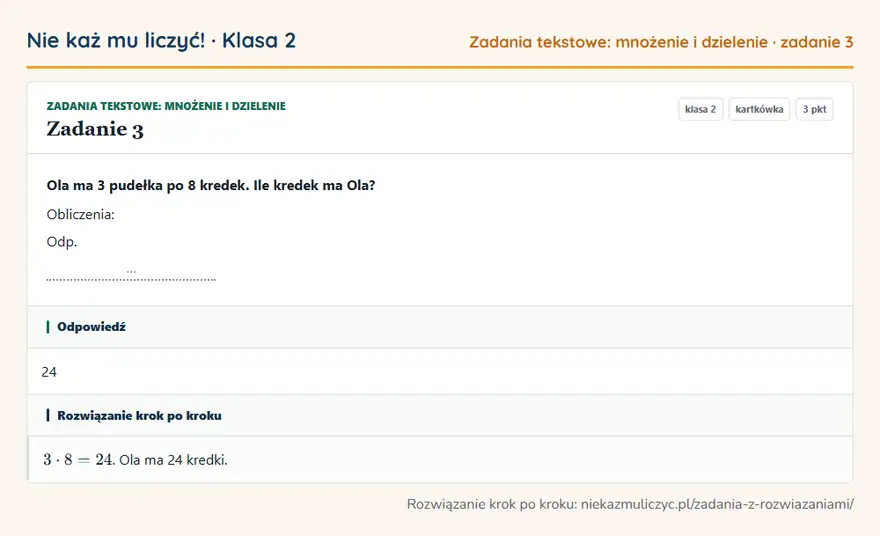The width and height of the screenshot is (880, 536).
Task: Open the niekazmuliczyc.pl/zadania-z-rozwiazaniami/ footer link
Action: [x=717, y=504]
